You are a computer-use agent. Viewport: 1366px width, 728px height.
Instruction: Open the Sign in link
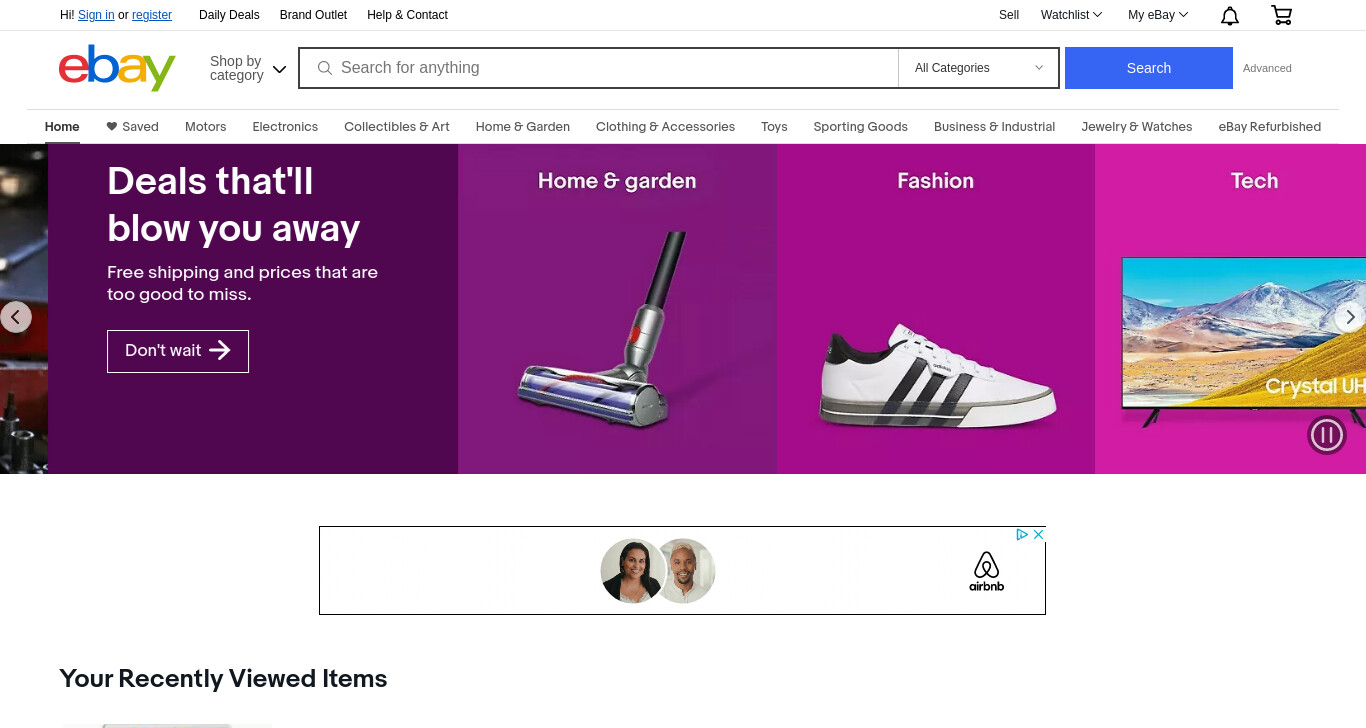coord(96,15)
